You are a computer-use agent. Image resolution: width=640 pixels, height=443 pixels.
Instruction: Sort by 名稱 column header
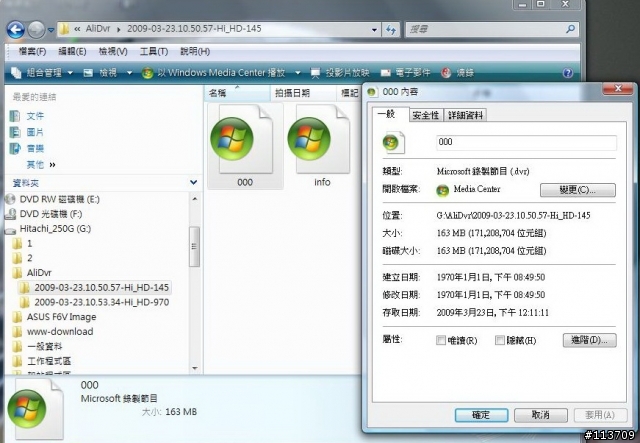[x=237, y=93]
